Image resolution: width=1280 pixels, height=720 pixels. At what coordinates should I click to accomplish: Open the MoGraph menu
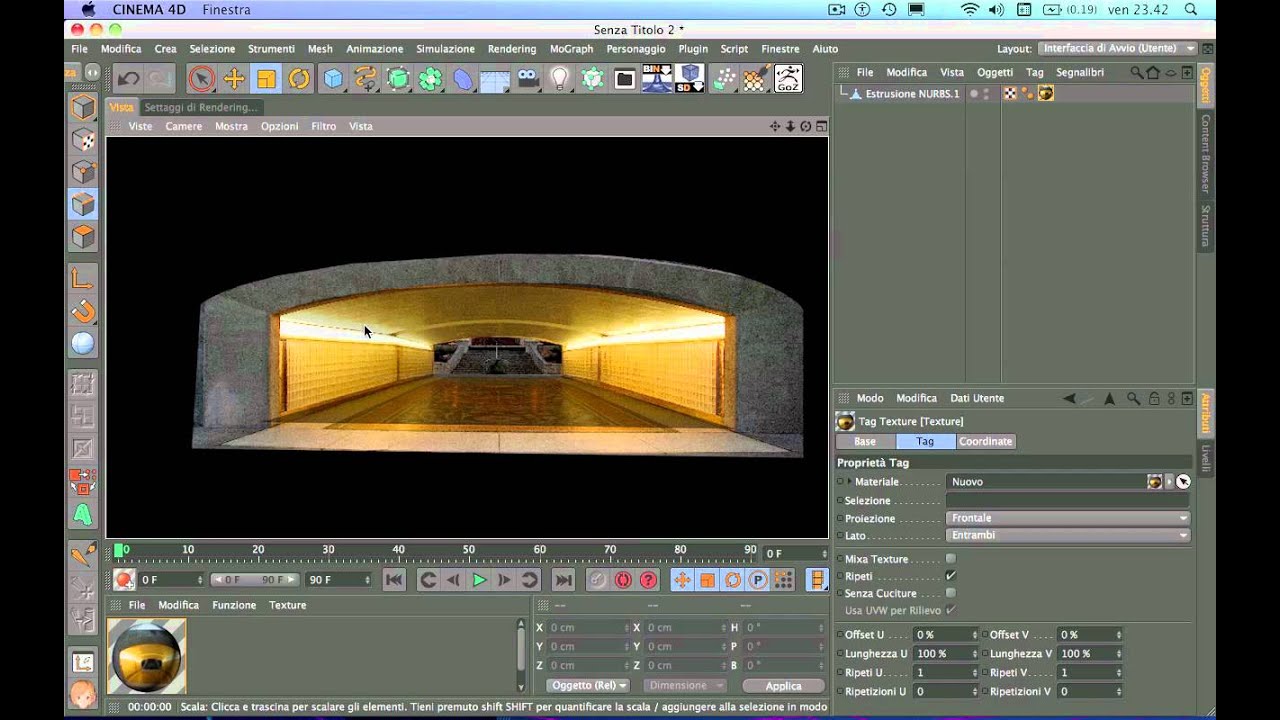coord(571,48)
